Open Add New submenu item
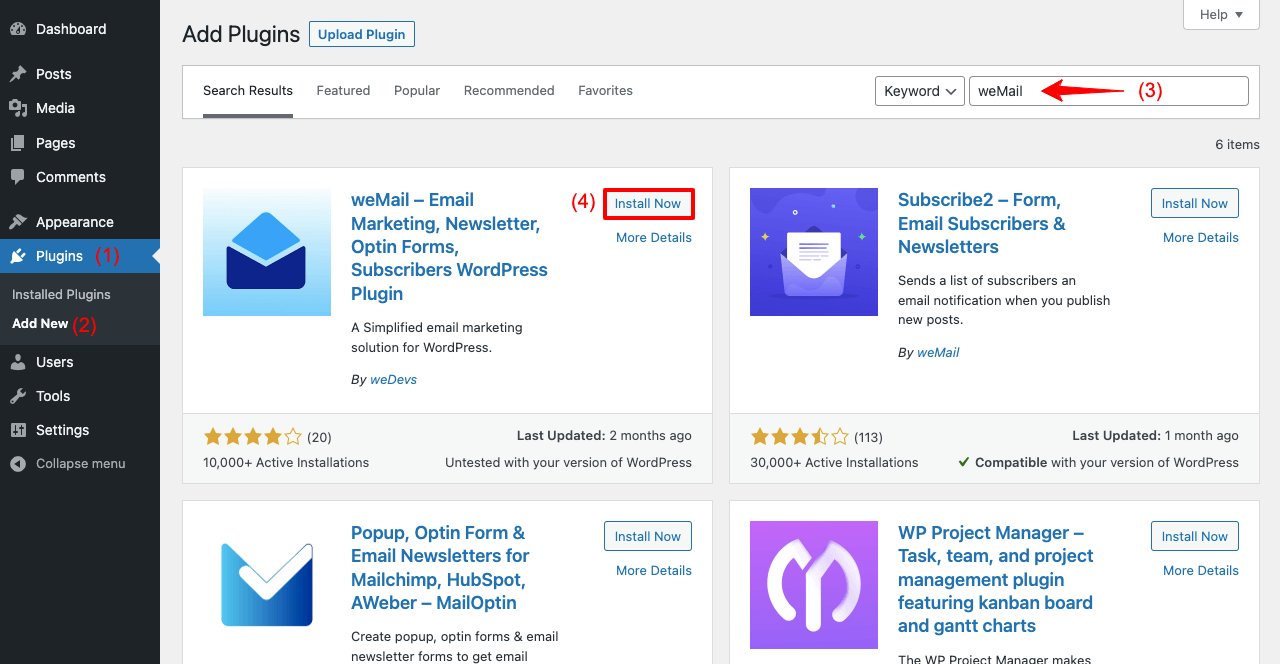1280x664 pixels. pyautogui.click(x=40, y=324)
